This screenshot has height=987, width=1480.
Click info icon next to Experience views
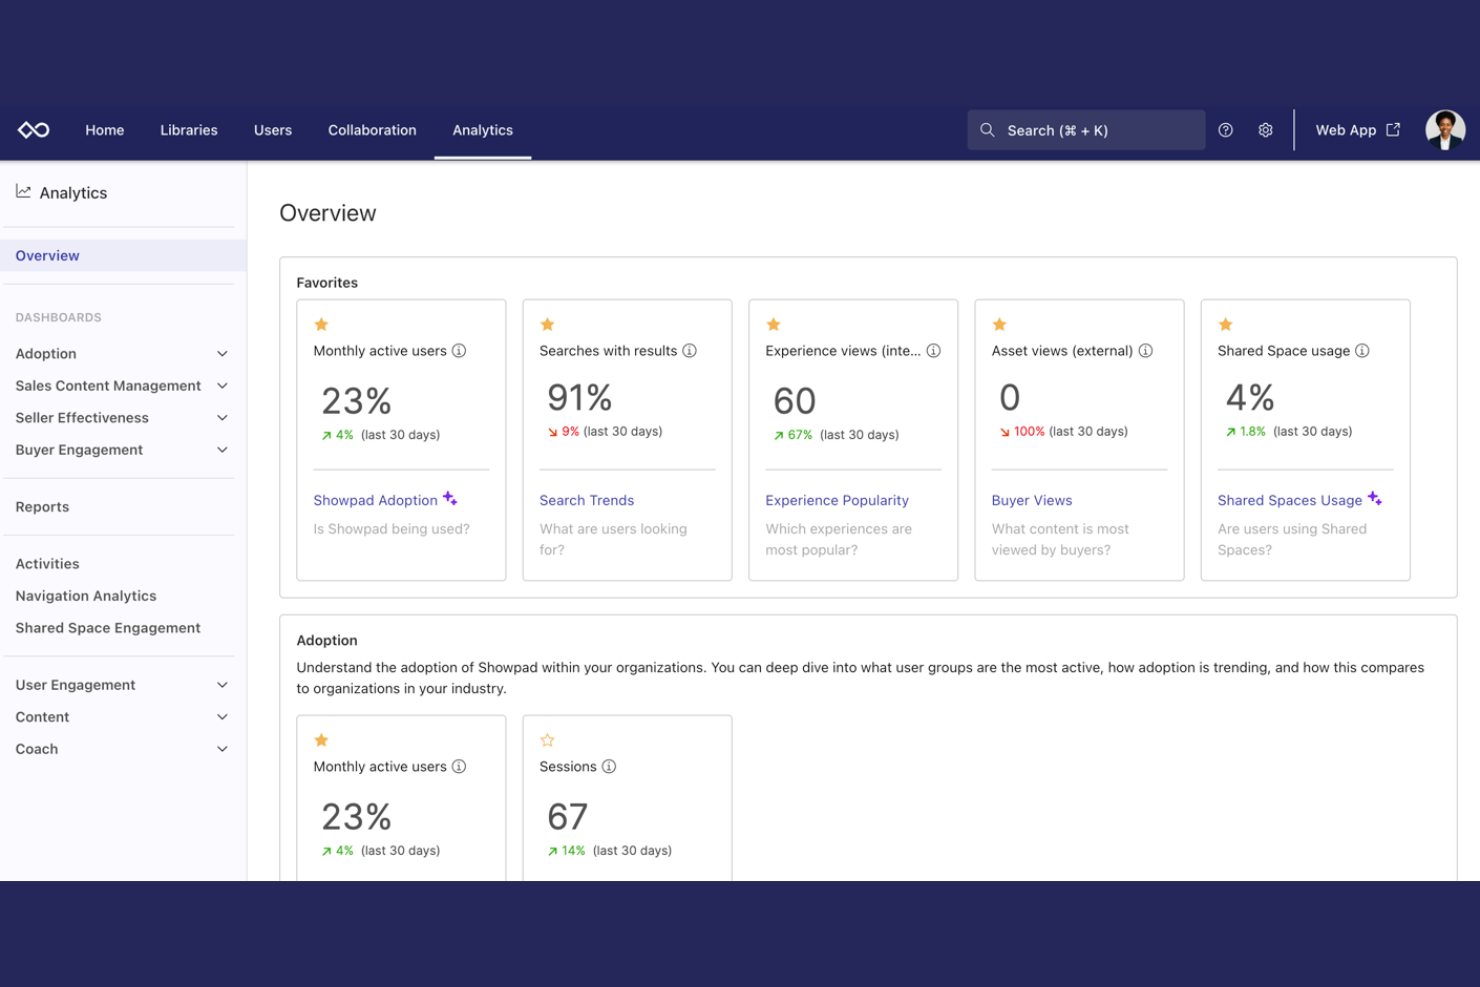click(x=933, y=351)
